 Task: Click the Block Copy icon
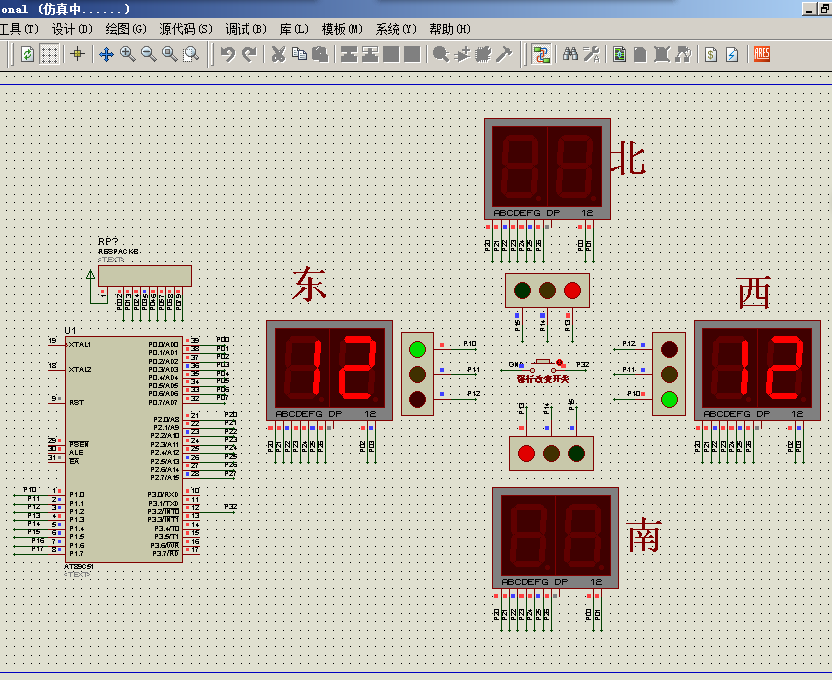tap(349, 54)
